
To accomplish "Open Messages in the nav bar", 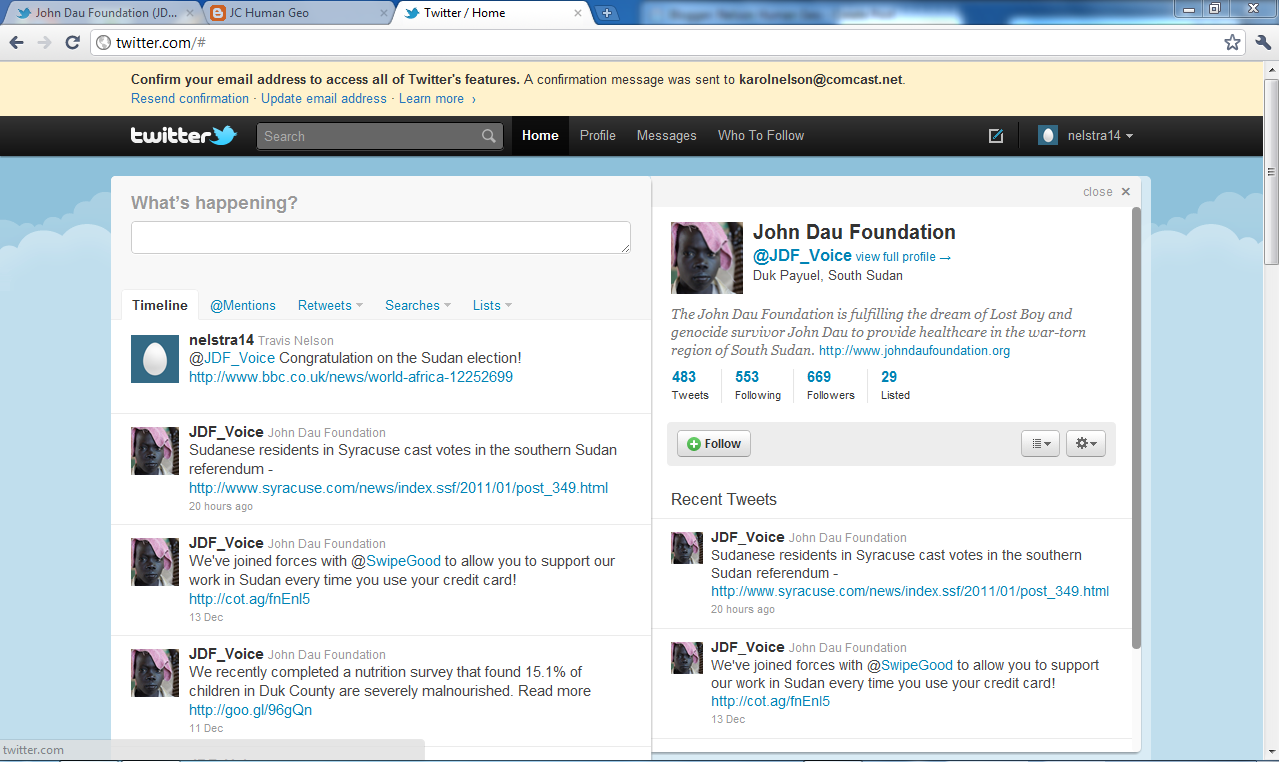I will tap(666, 136).
